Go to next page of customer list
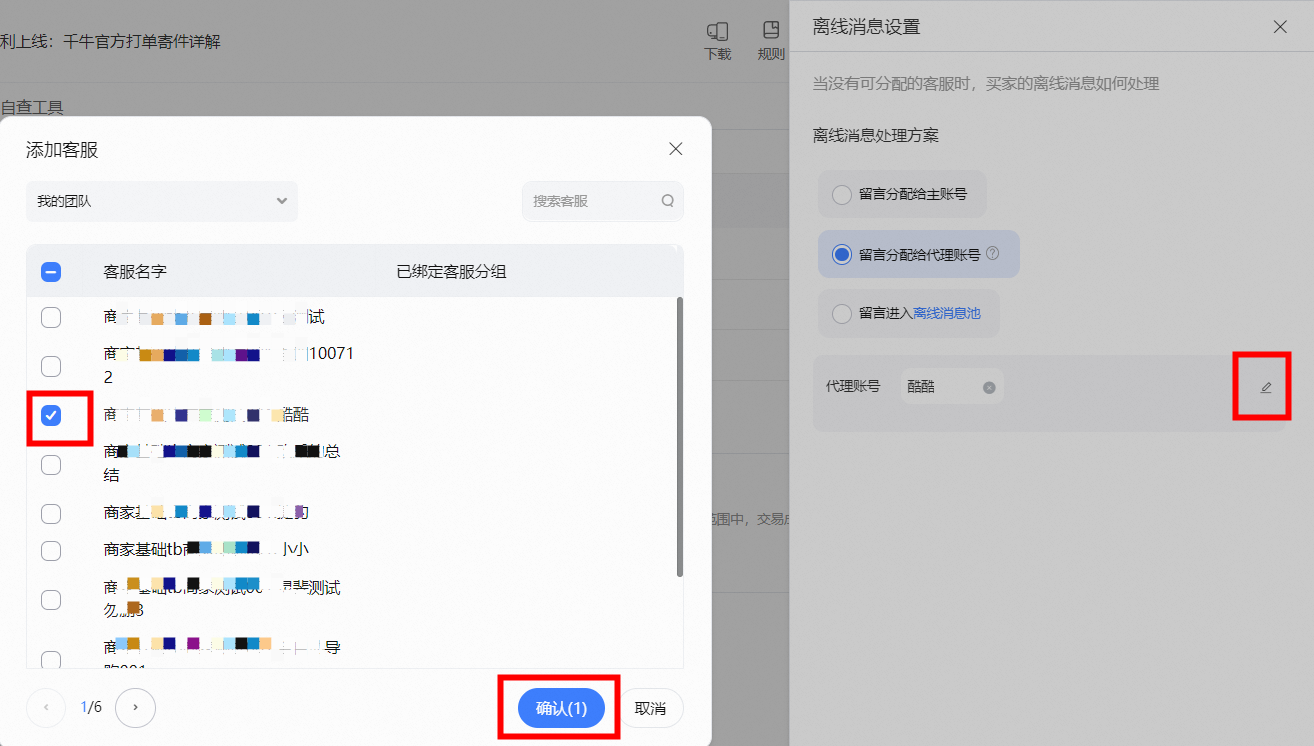 (135, 708)
